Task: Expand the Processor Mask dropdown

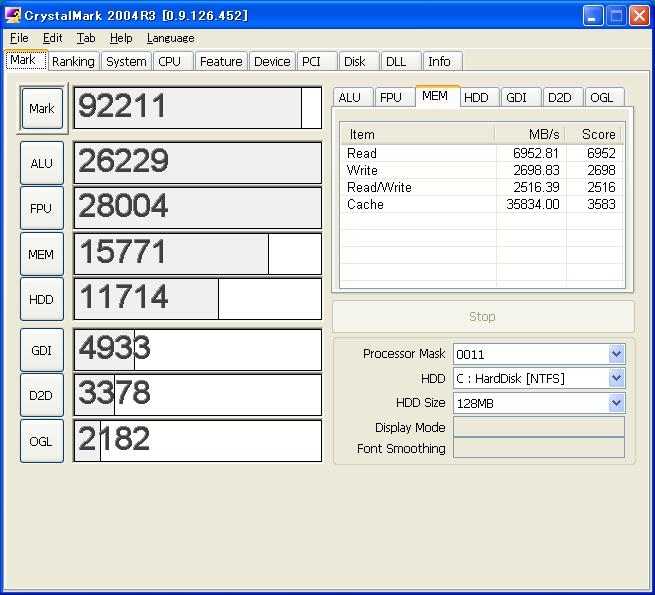Action: pos(616,354)
